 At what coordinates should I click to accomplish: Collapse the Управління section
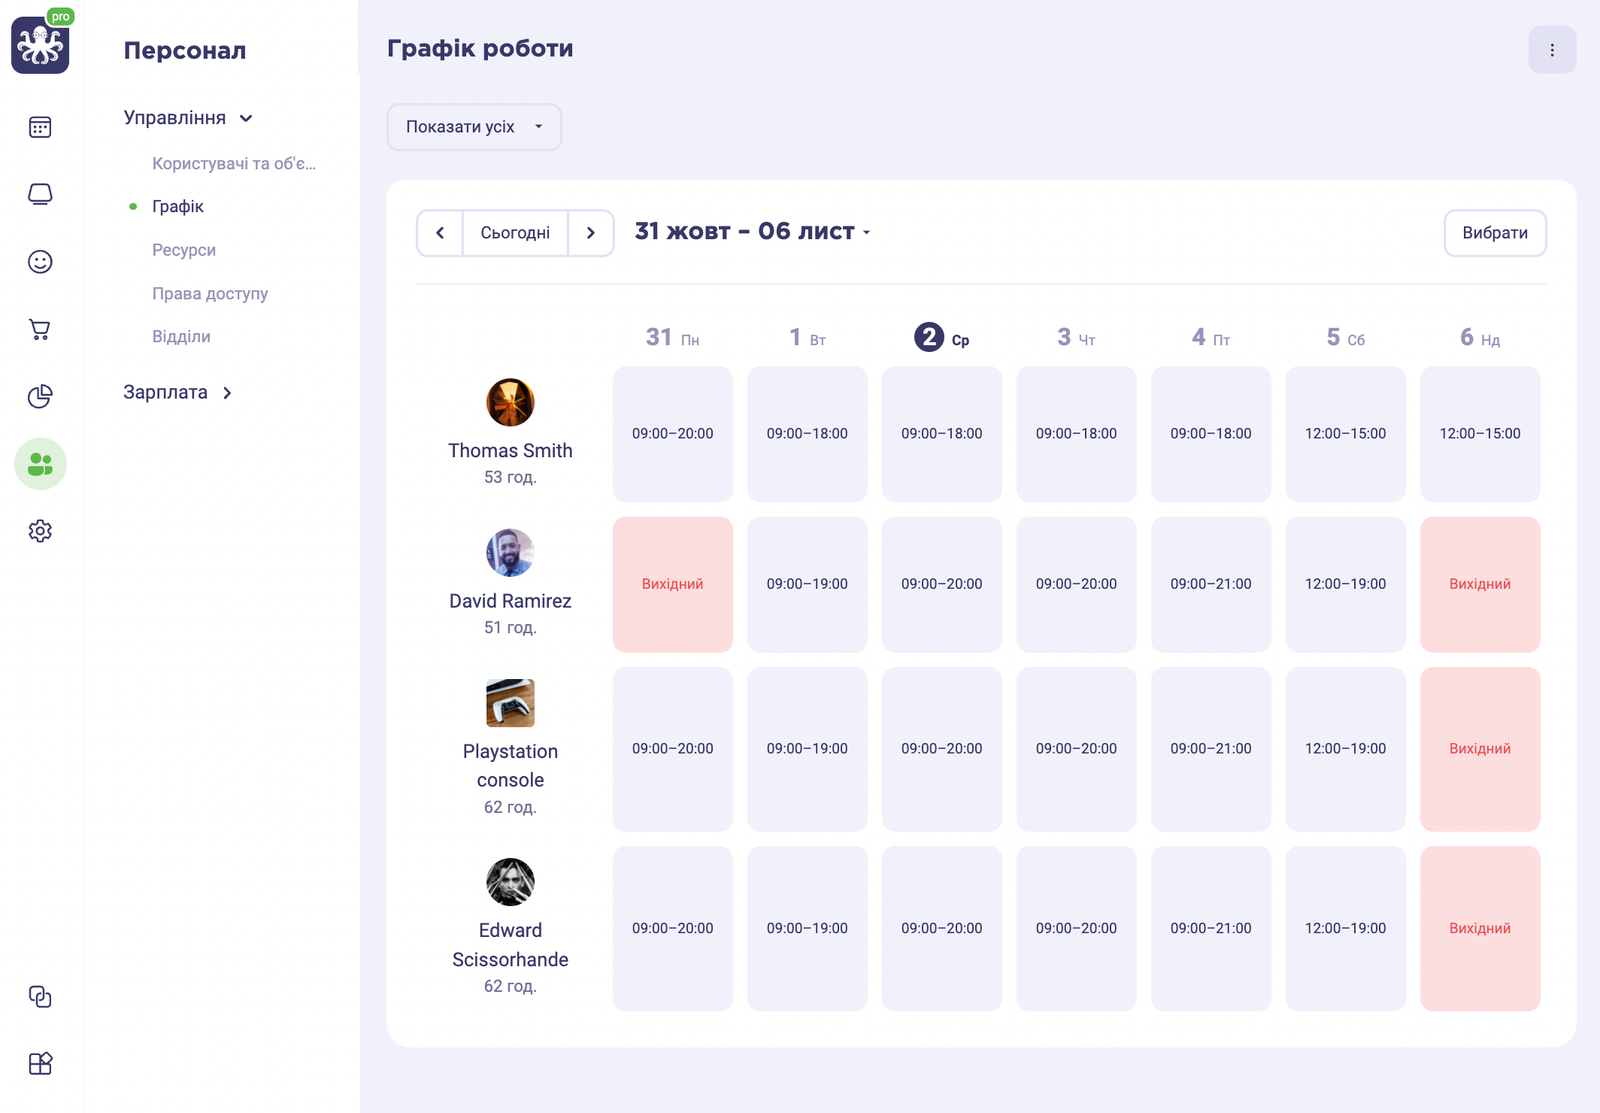[x=247, y=117]
